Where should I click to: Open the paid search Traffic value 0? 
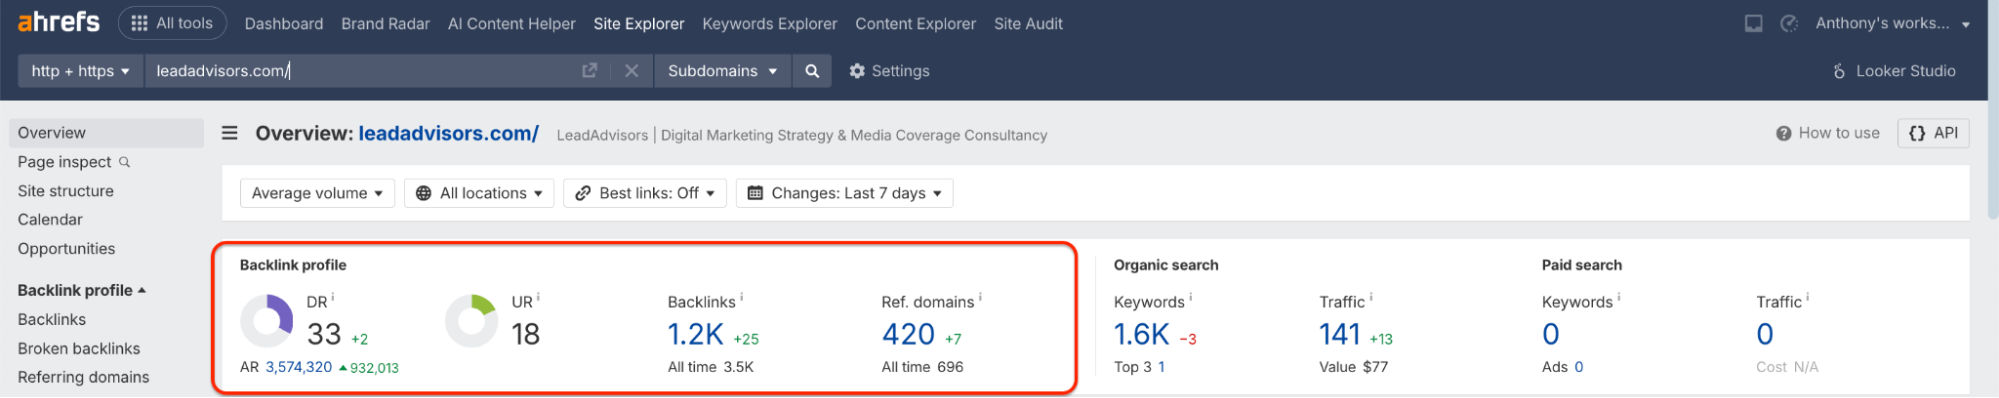pyautogui.click(x=1765, y=334)
